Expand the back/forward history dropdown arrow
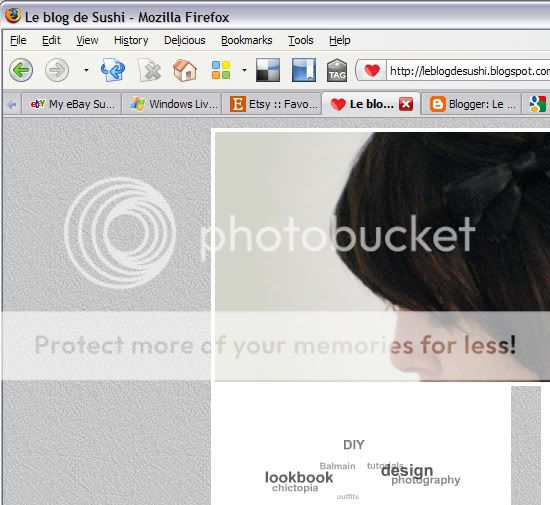The image size is (550, 505). click(86, 70)
